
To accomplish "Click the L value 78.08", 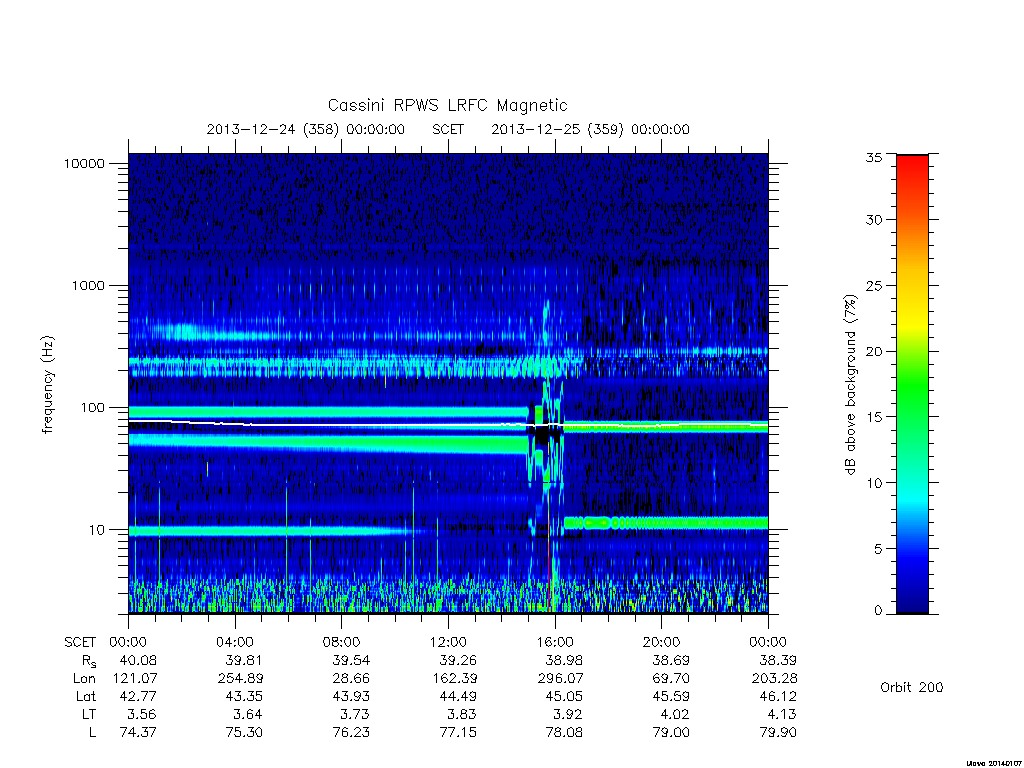I will pyautogui.click(x=564, y=733).
